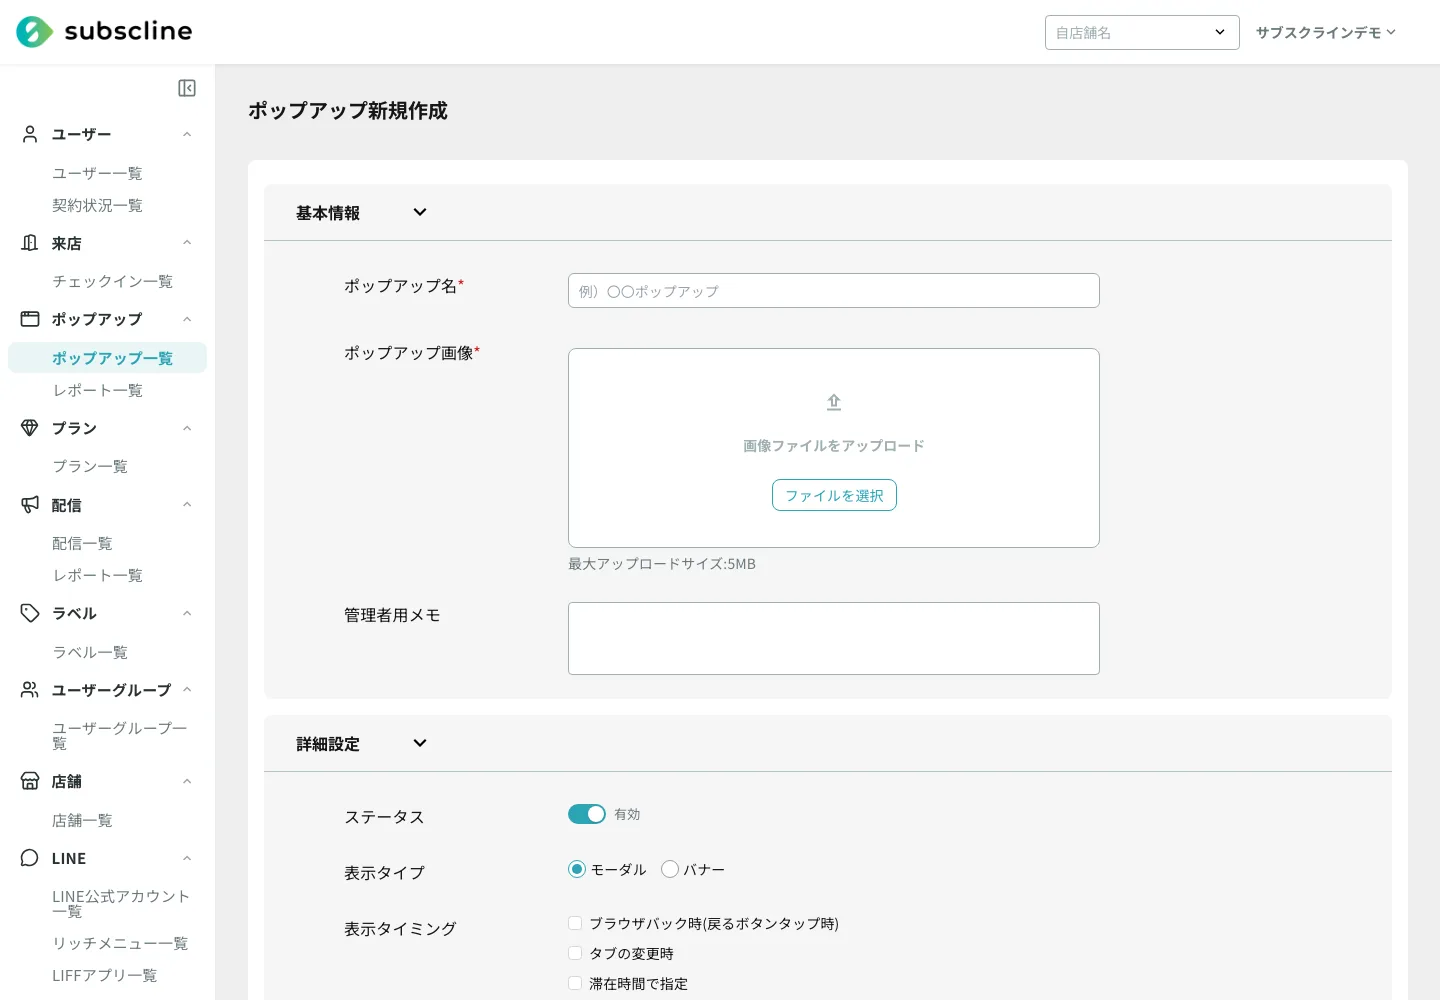Open LIFFアプリ一覧 link in sidebar

coord(105,975)
